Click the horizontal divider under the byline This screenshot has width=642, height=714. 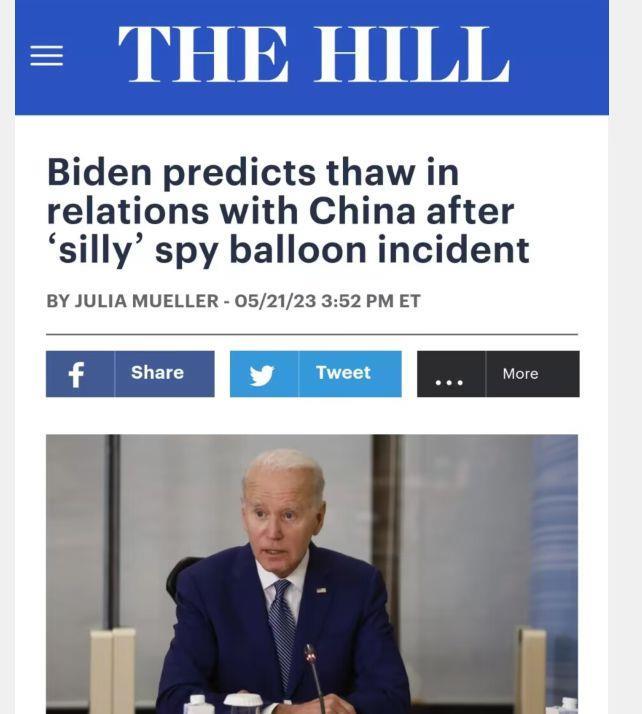tap(312, 334)
